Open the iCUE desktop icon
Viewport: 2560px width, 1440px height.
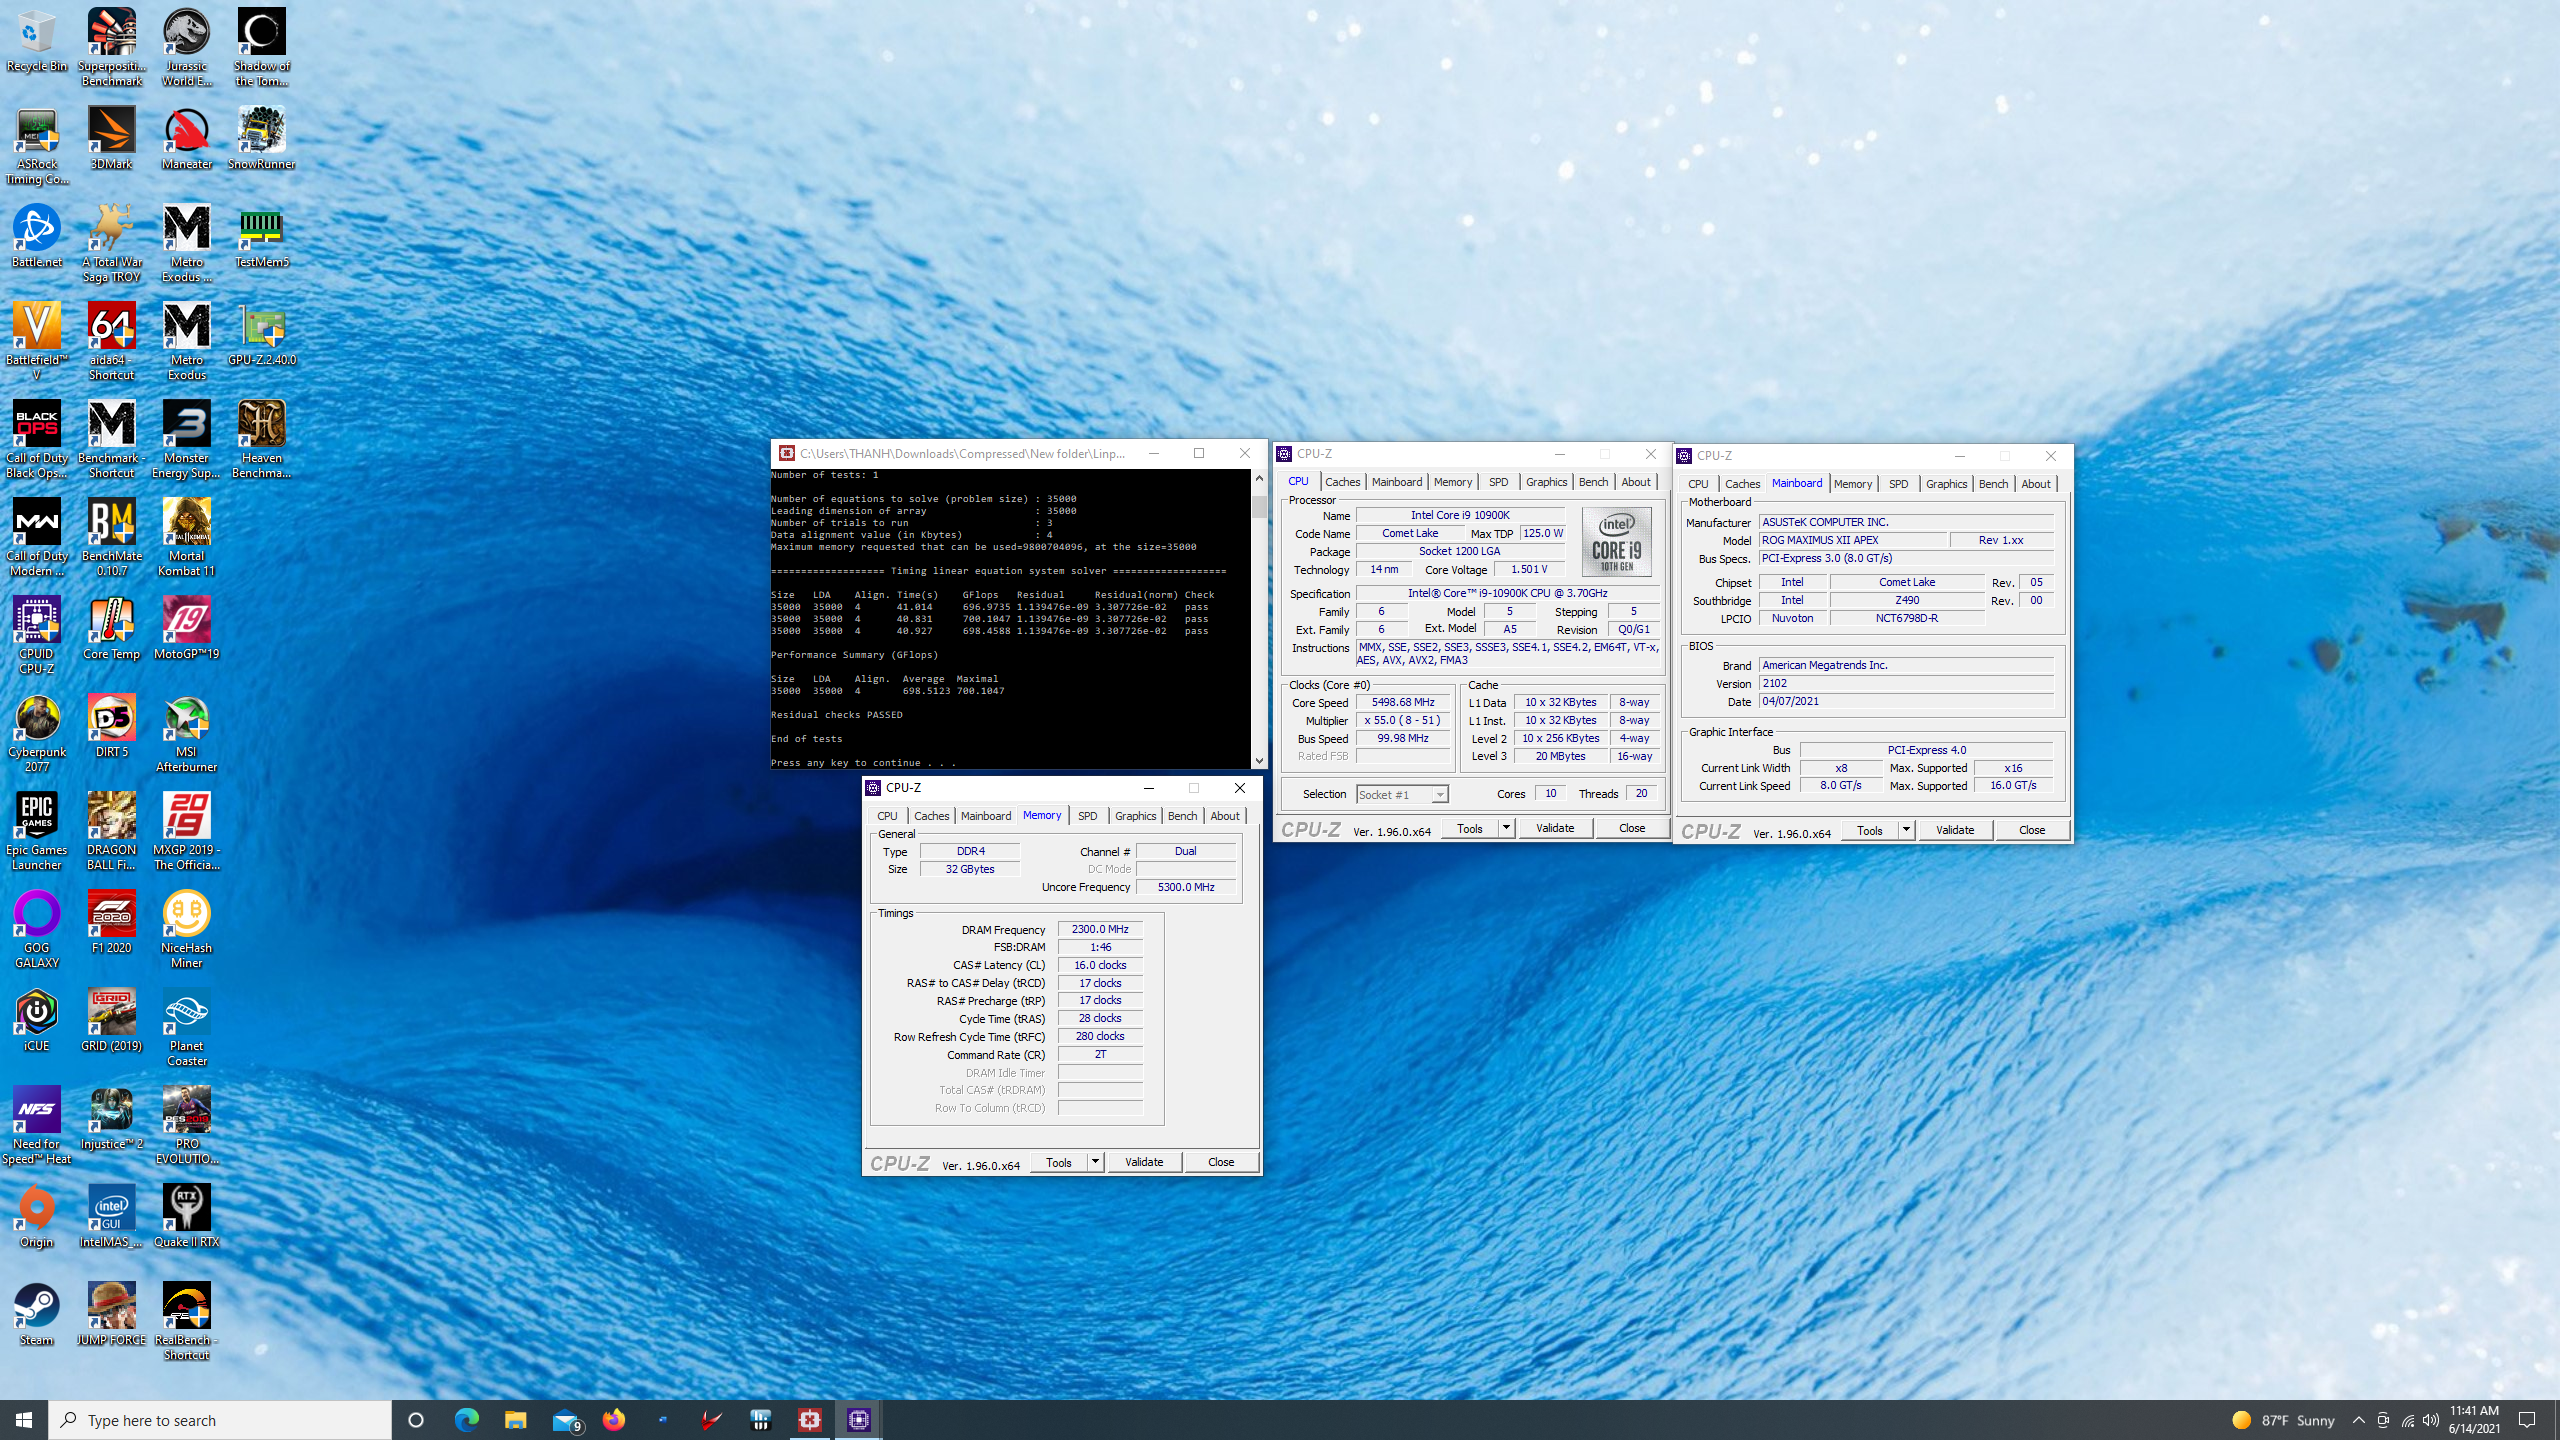[36, 1020]
